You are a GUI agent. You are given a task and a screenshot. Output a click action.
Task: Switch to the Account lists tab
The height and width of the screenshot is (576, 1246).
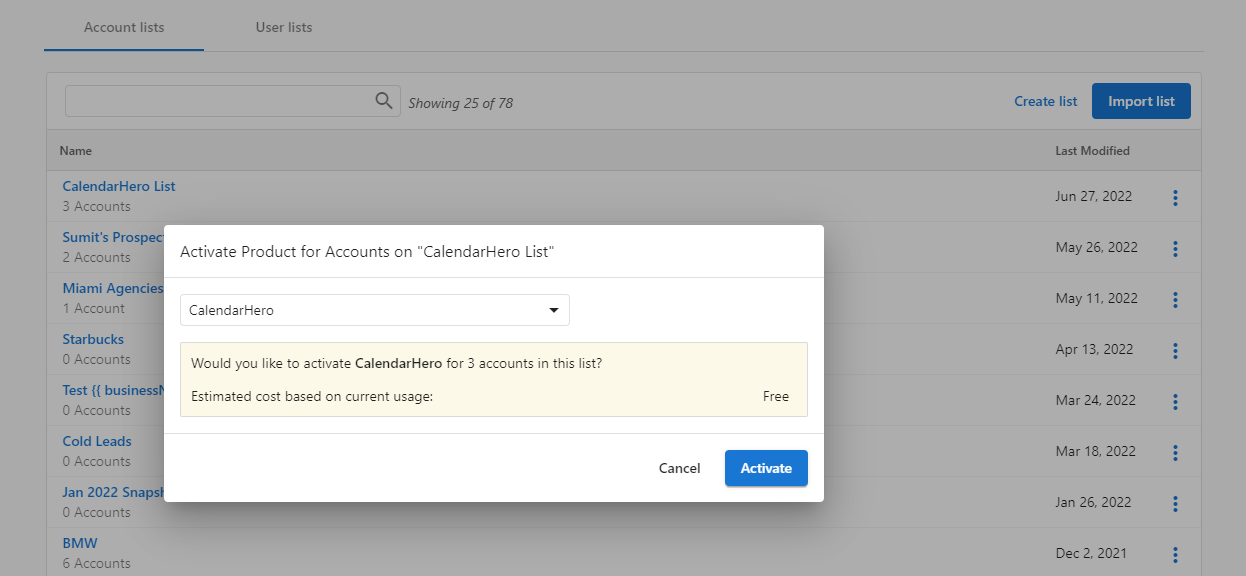124,27
